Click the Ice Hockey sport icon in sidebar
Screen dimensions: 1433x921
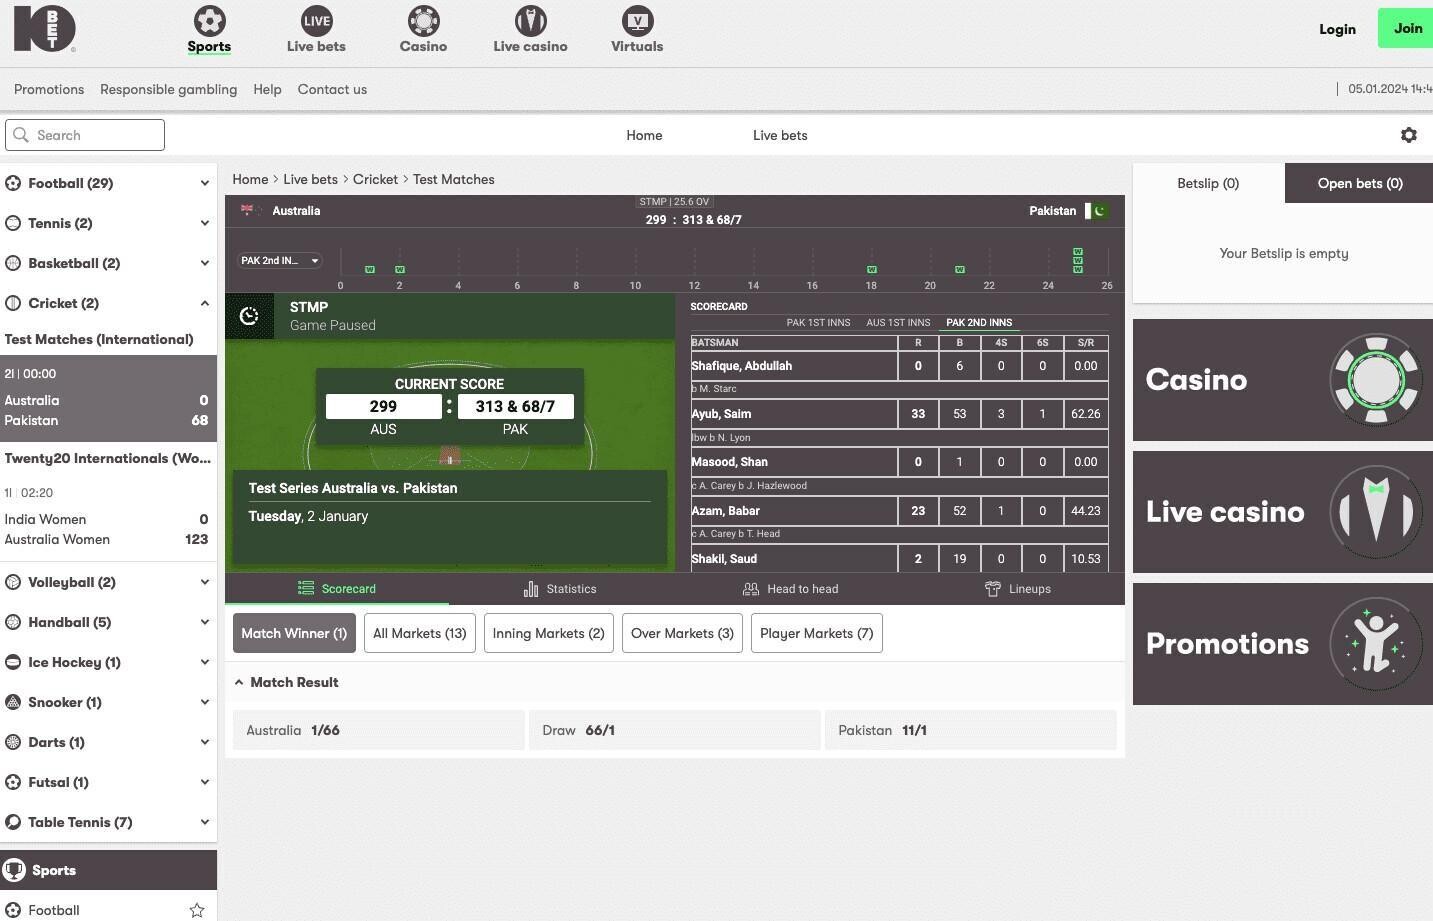[13, 662]
